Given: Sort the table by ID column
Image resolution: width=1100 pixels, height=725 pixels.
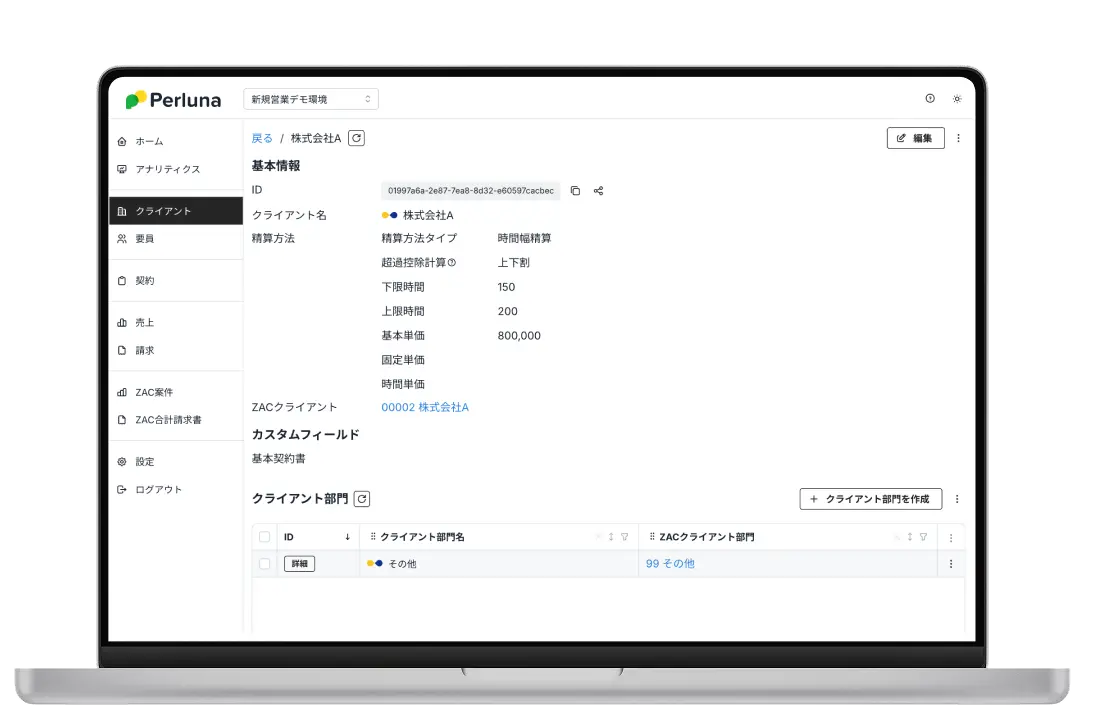Looking at the screenshot, I should [347, 537].
